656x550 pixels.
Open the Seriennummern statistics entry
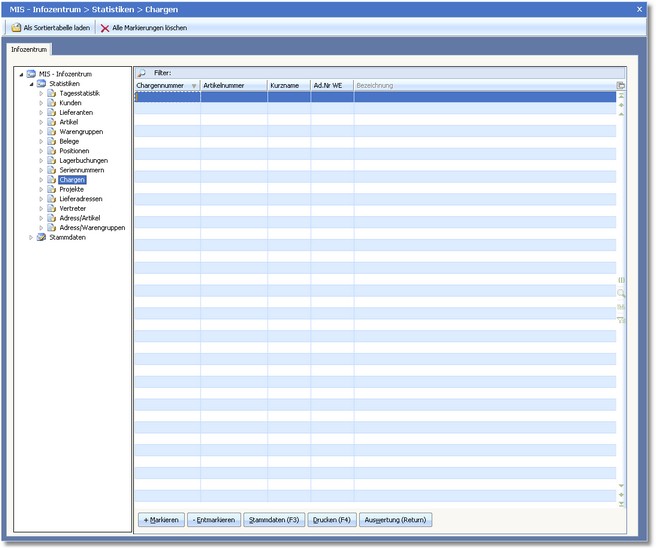click(82, 170)
